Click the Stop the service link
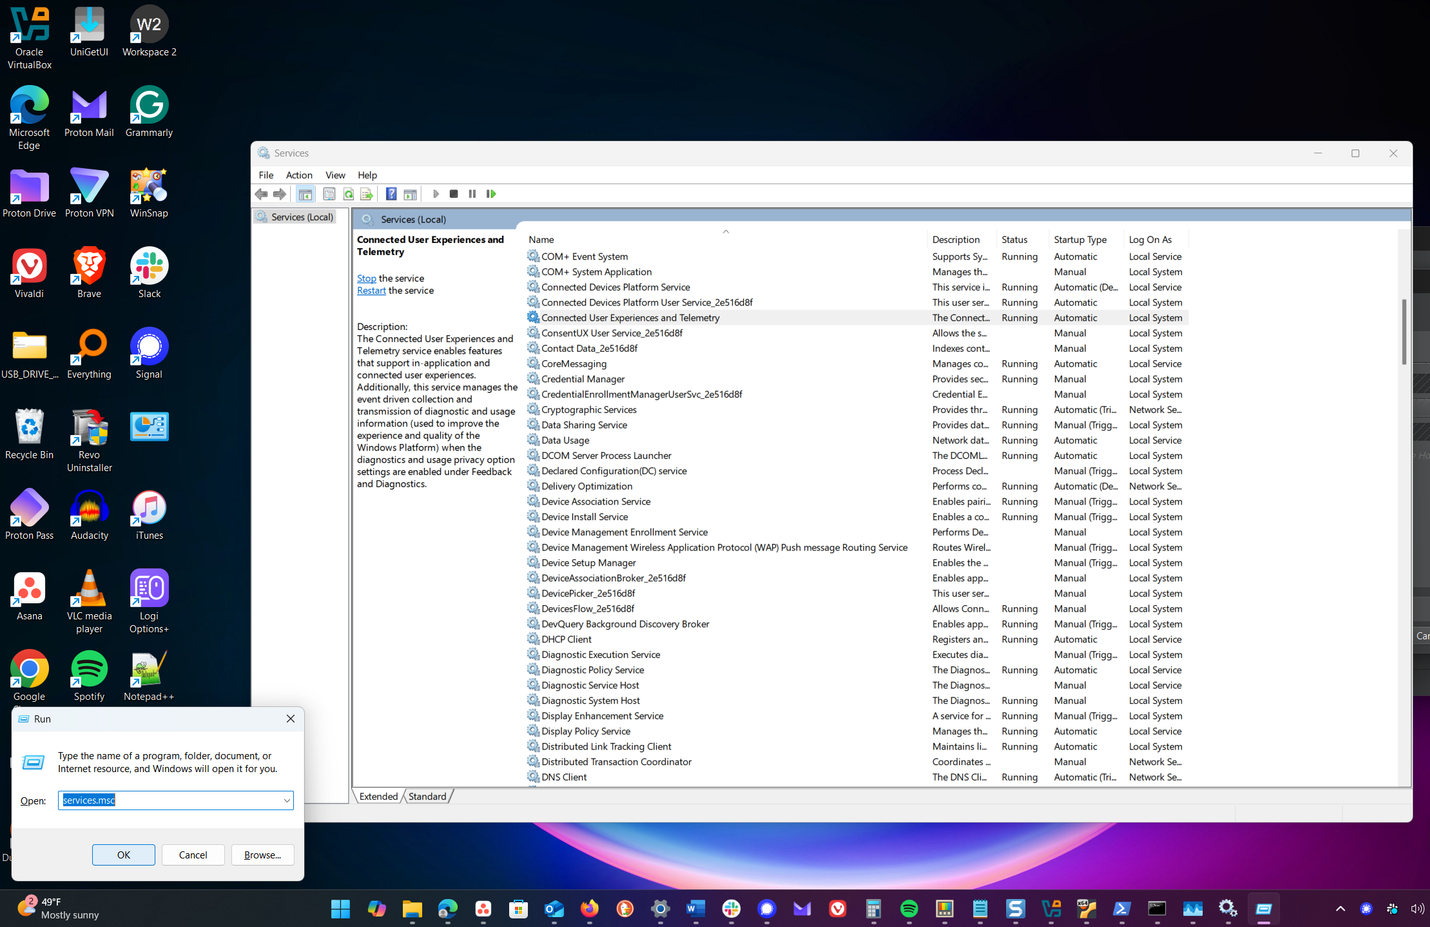 (x=366, y=279)
